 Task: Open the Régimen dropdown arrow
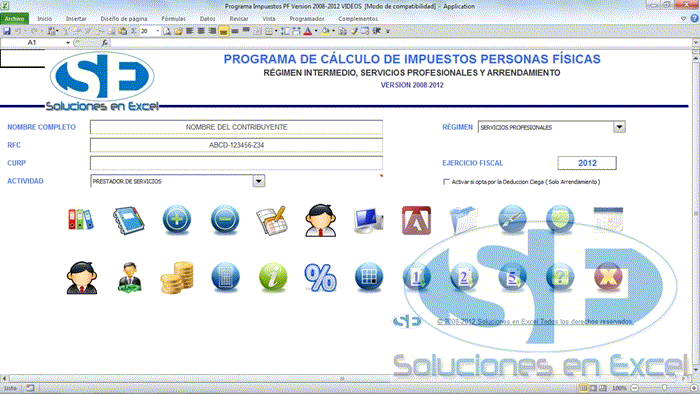(619, 127)
